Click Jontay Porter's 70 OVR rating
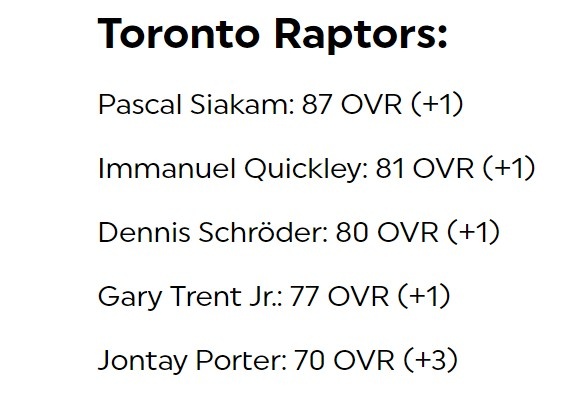This screenshot has height=397, width=585. [344, 360]
